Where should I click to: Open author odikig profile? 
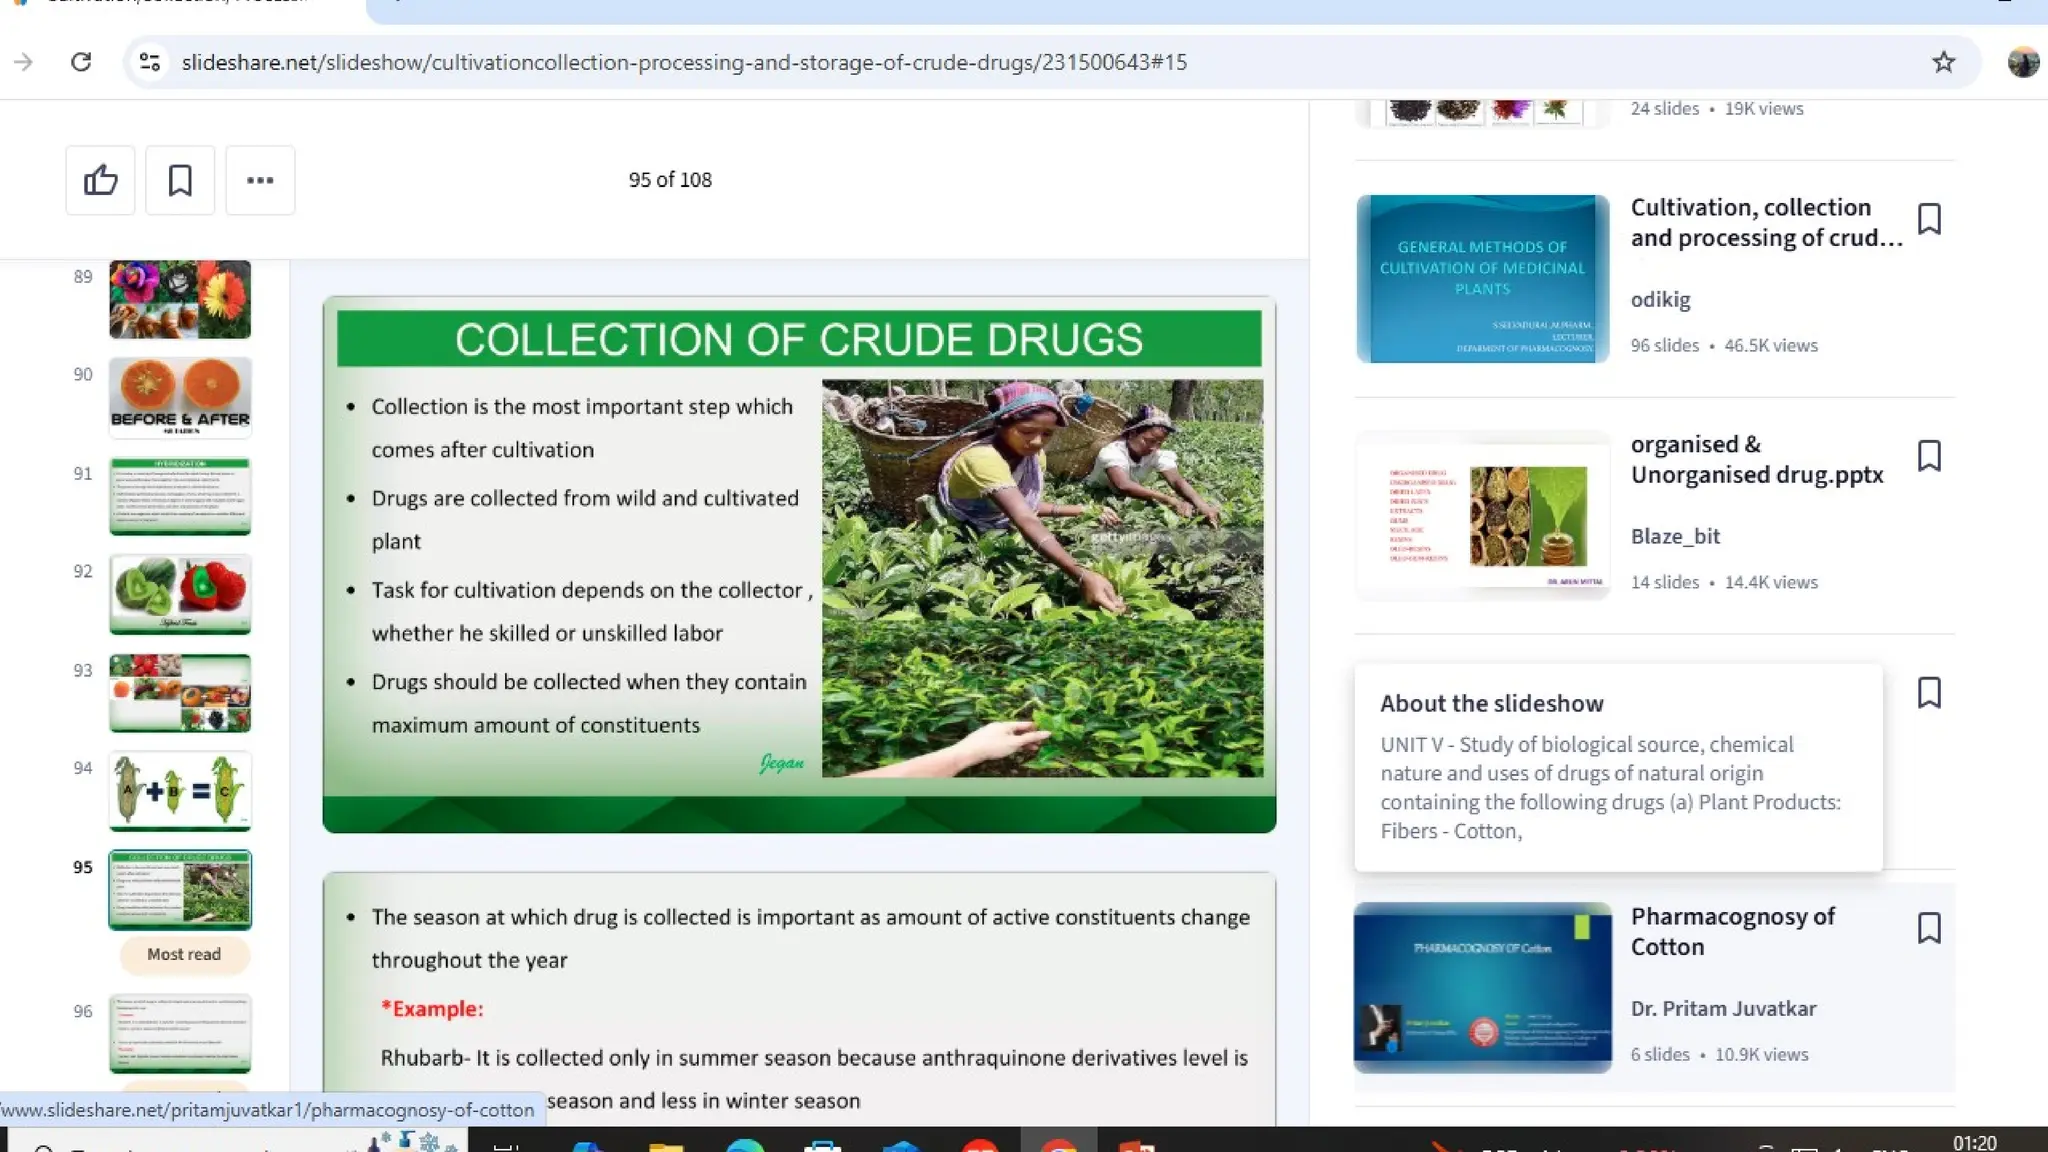pyautogui.click(x=1660, y=299)
